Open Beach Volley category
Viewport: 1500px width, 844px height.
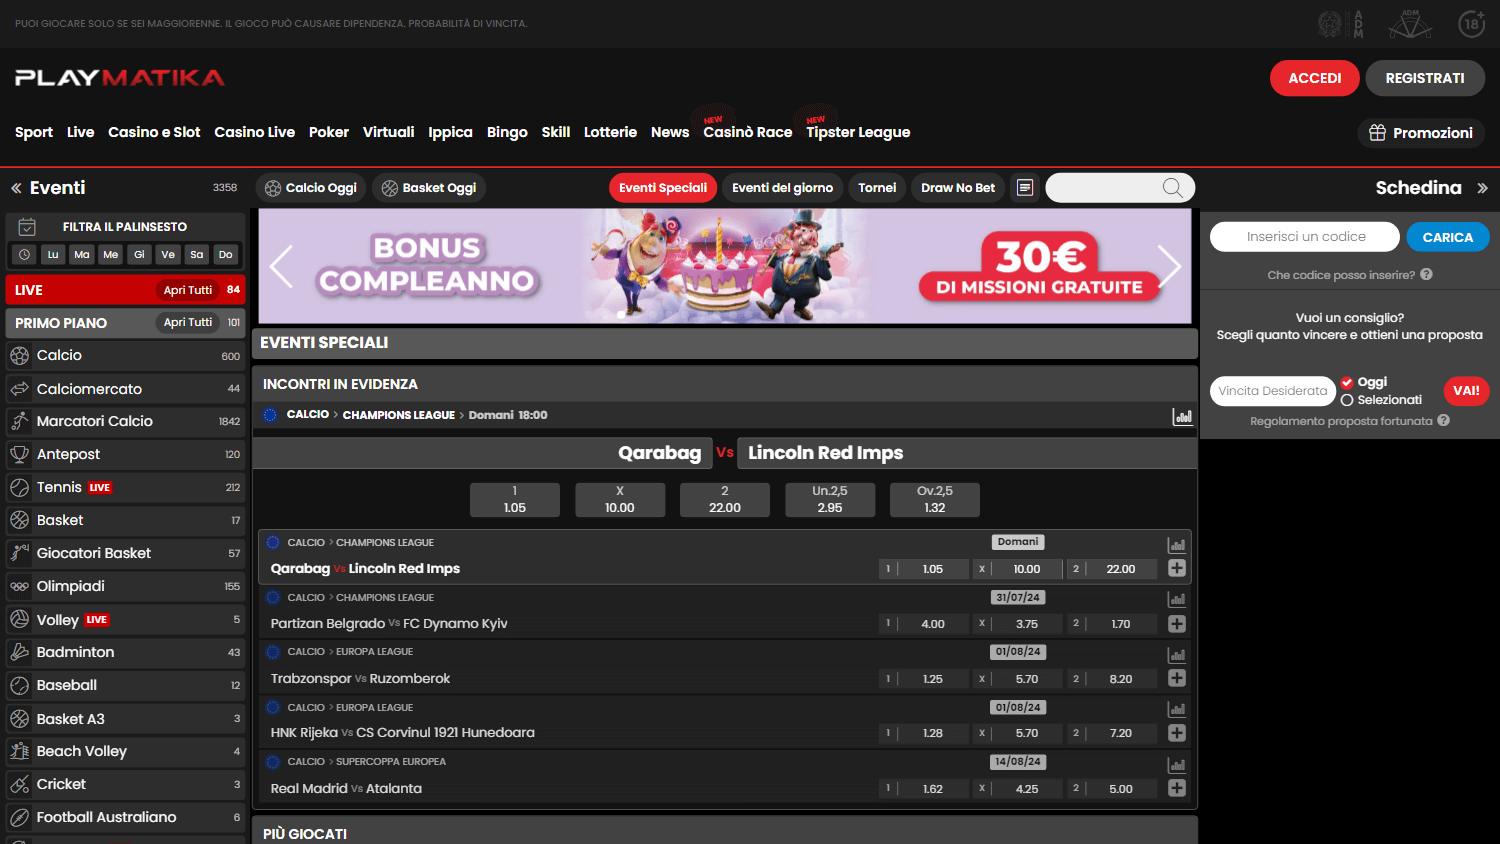click(125, 751)
